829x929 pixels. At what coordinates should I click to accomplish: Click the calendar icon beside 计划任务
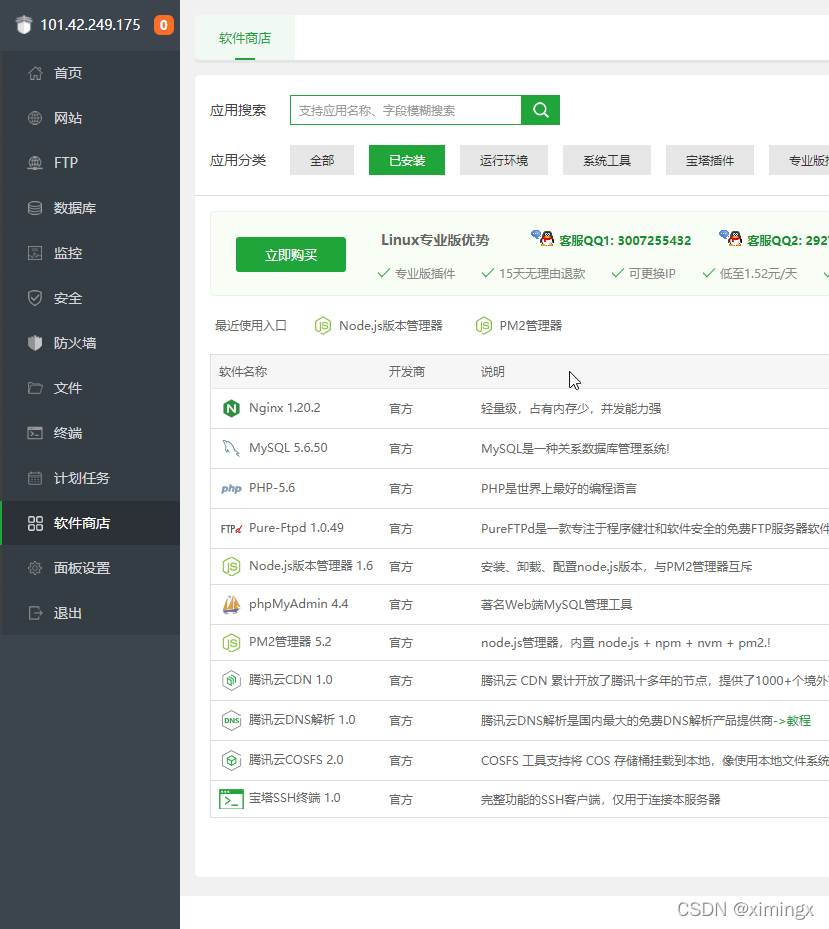tap(35, 478)
